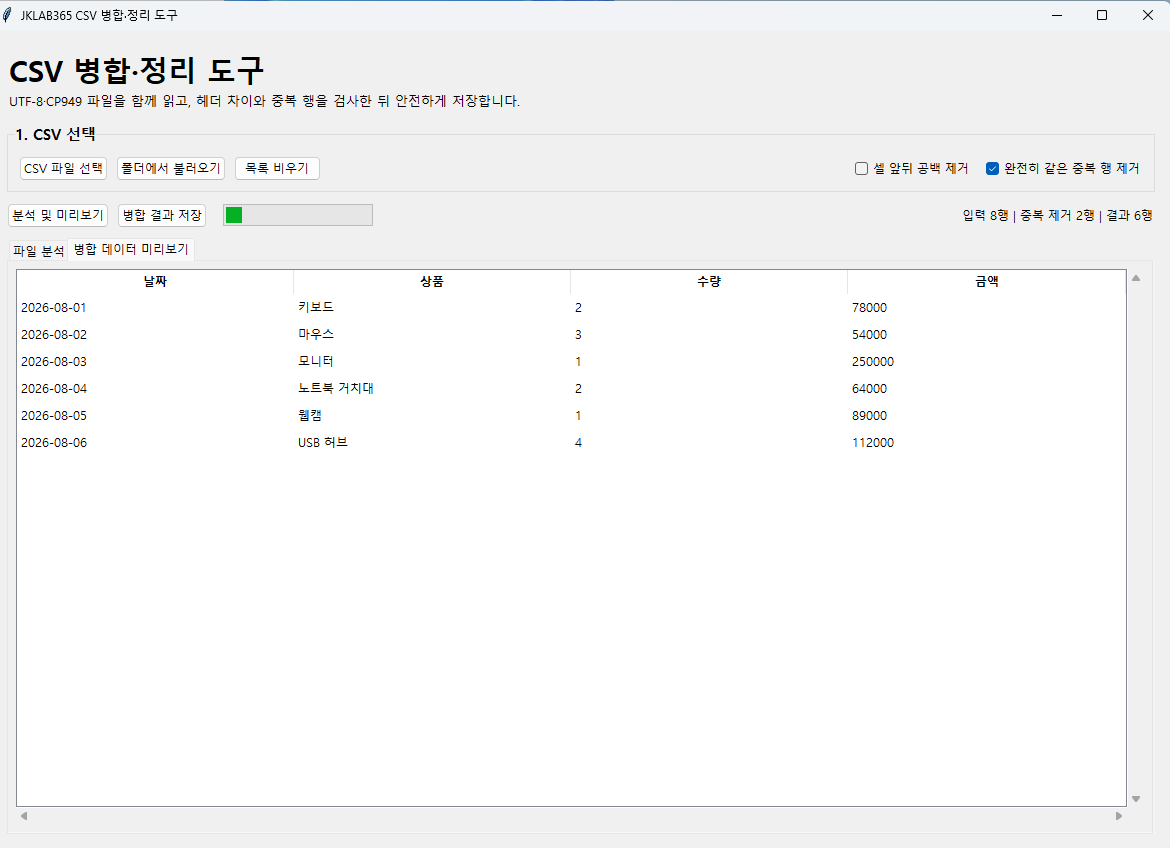Save with 병합 결과 저장 button
1170x848 pixels.
pos(162,216)
